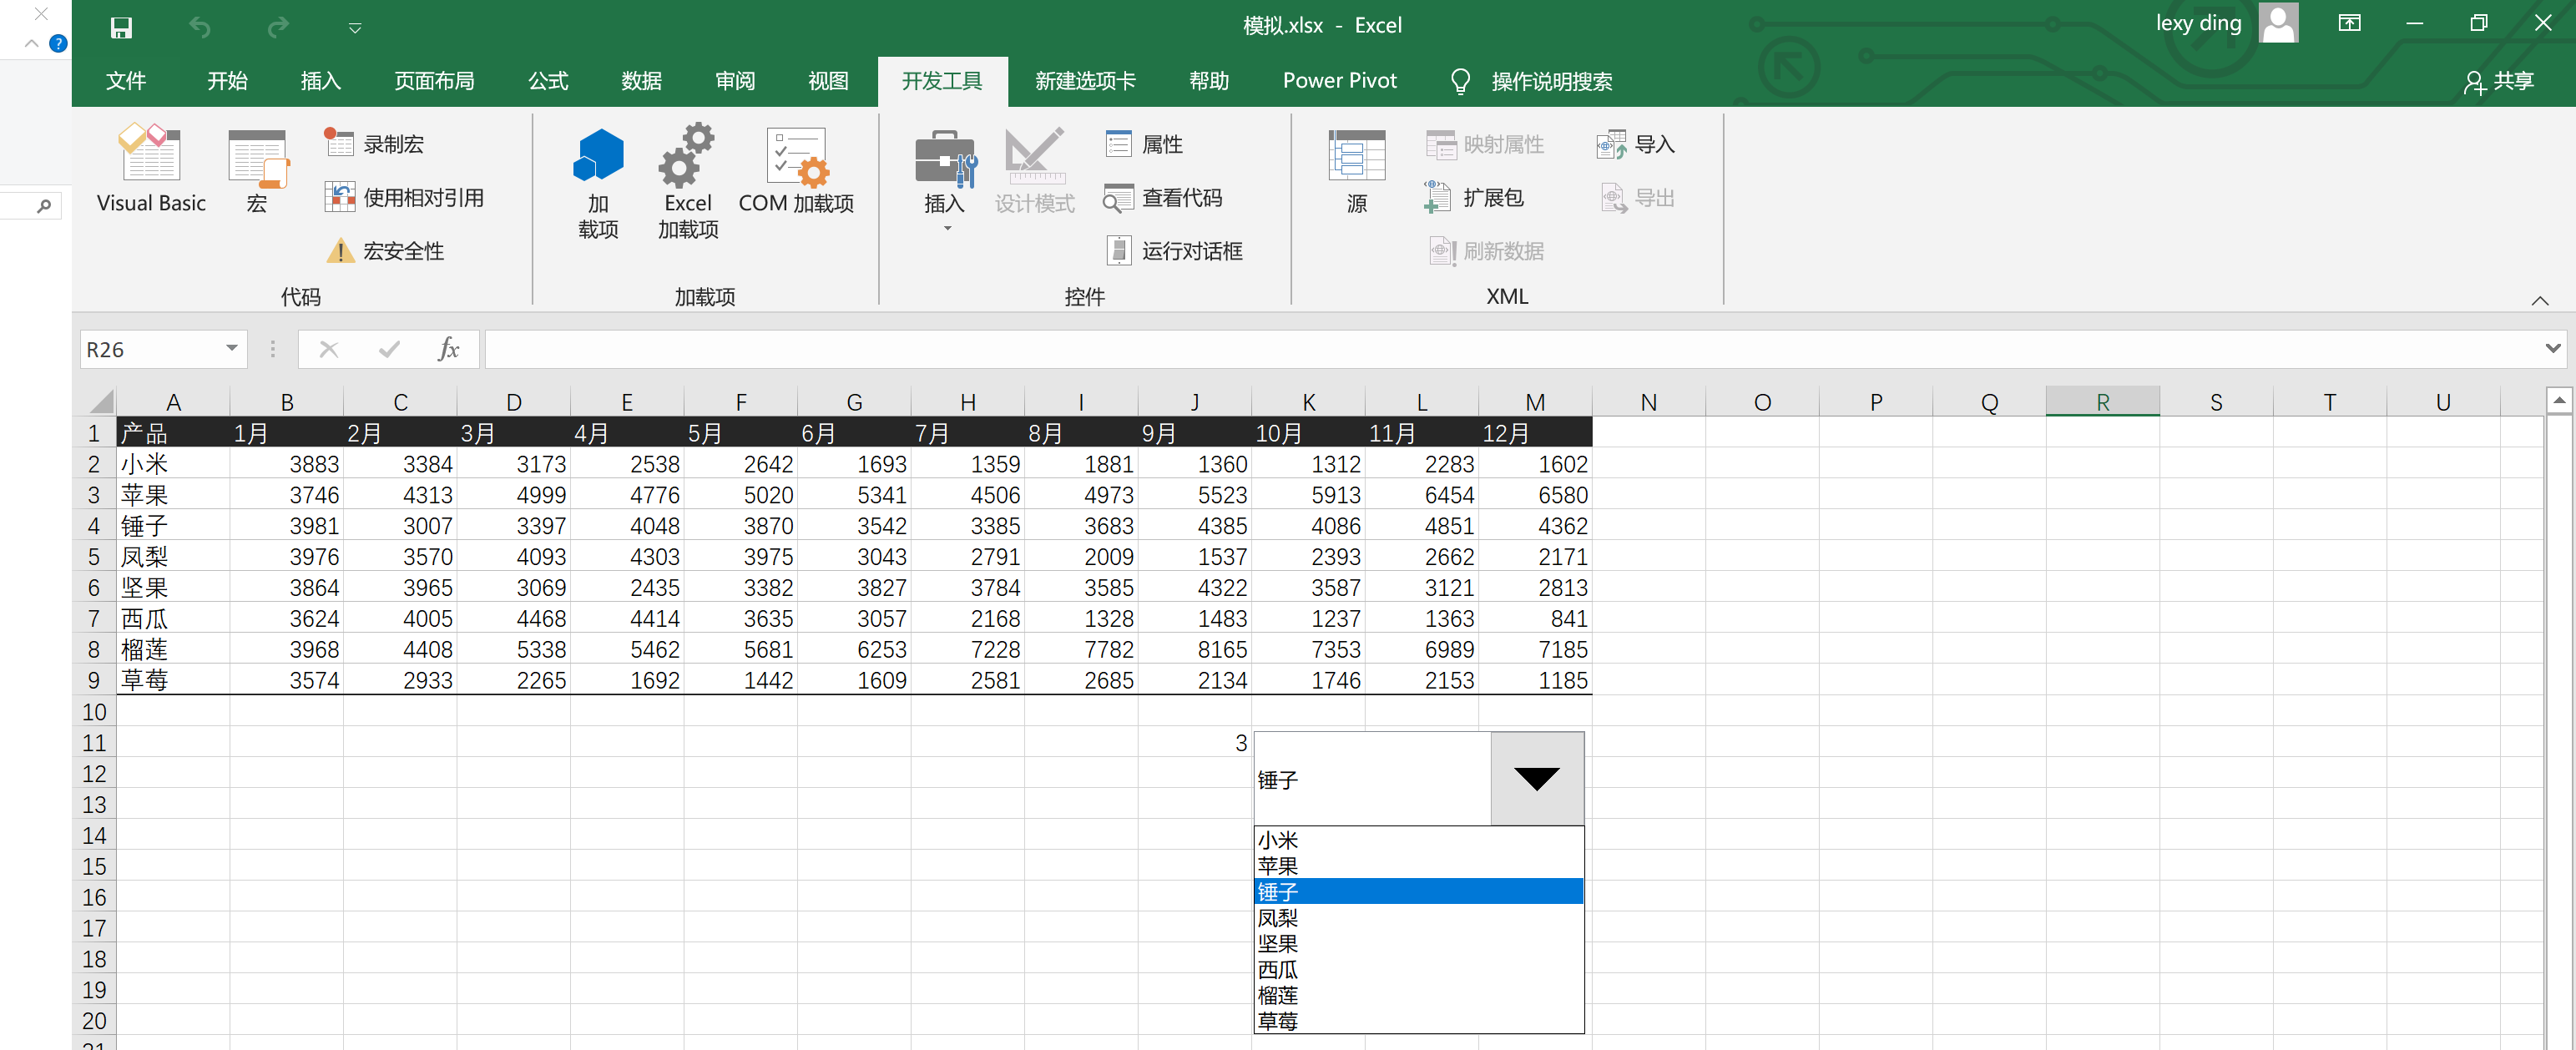Expand the formula bar

(2553, 348)
